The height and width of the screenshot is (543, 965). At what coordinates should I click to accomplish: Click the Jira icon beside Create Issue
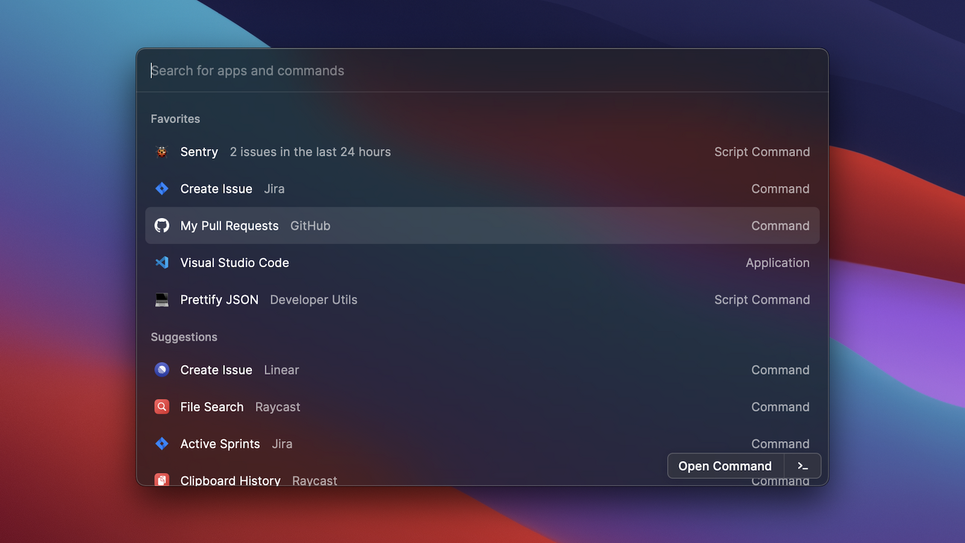[162, 188]
